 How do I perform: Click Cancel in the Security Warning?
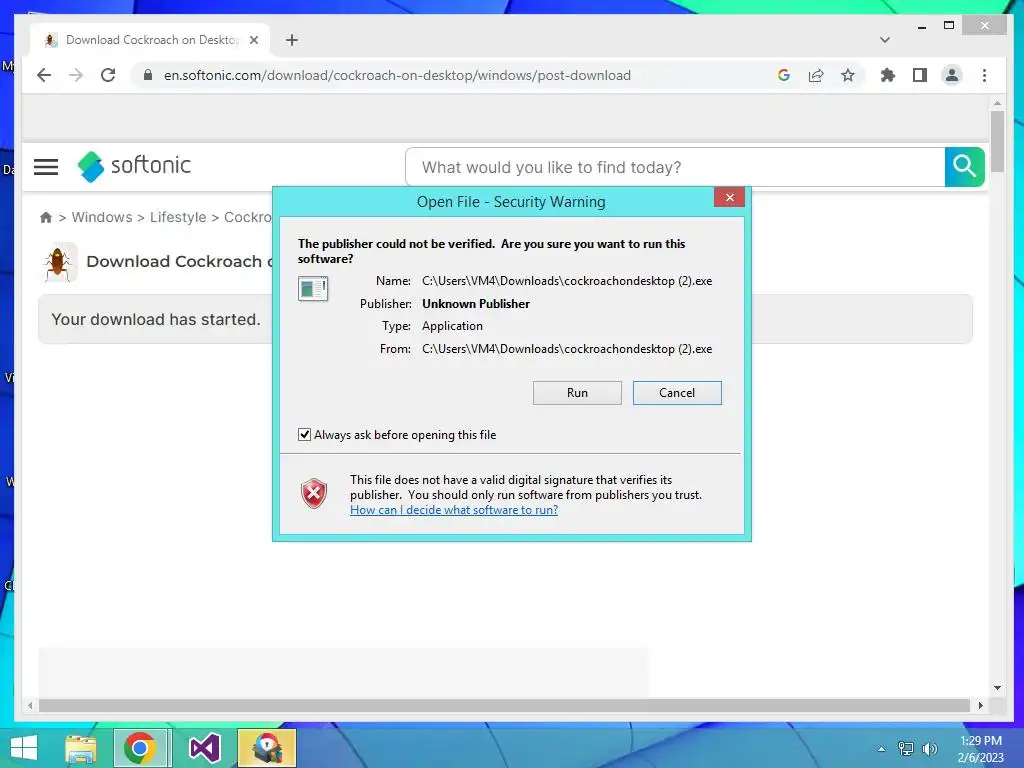pos(677,392)
